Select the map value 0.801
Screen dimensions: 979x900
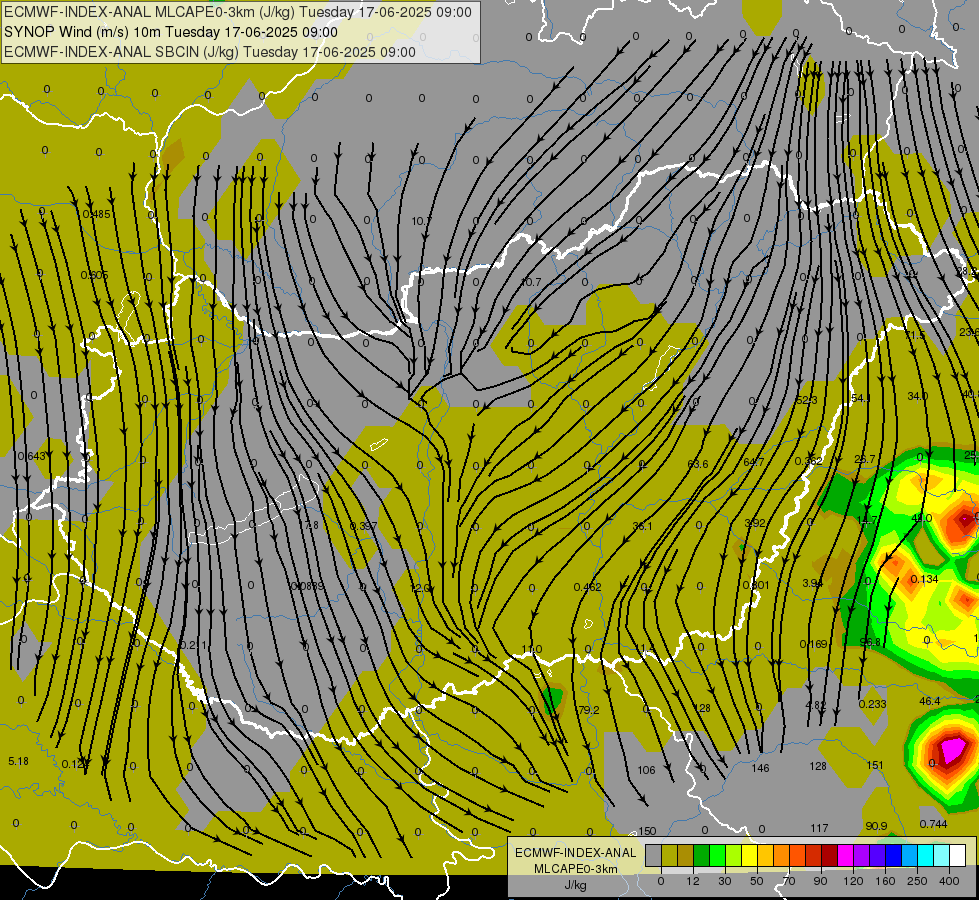point(756,585)
